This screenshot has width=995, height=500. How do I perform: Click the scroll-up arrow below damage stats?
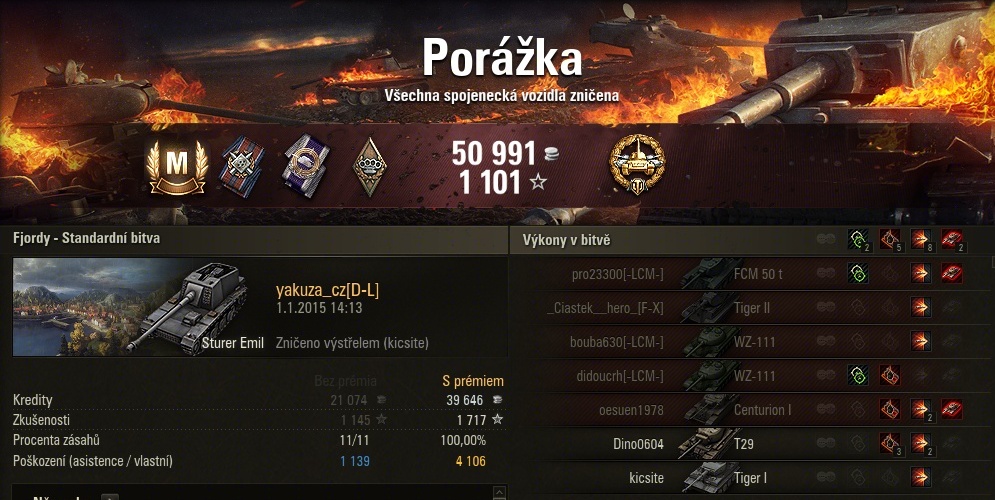[x=499, y=492]
